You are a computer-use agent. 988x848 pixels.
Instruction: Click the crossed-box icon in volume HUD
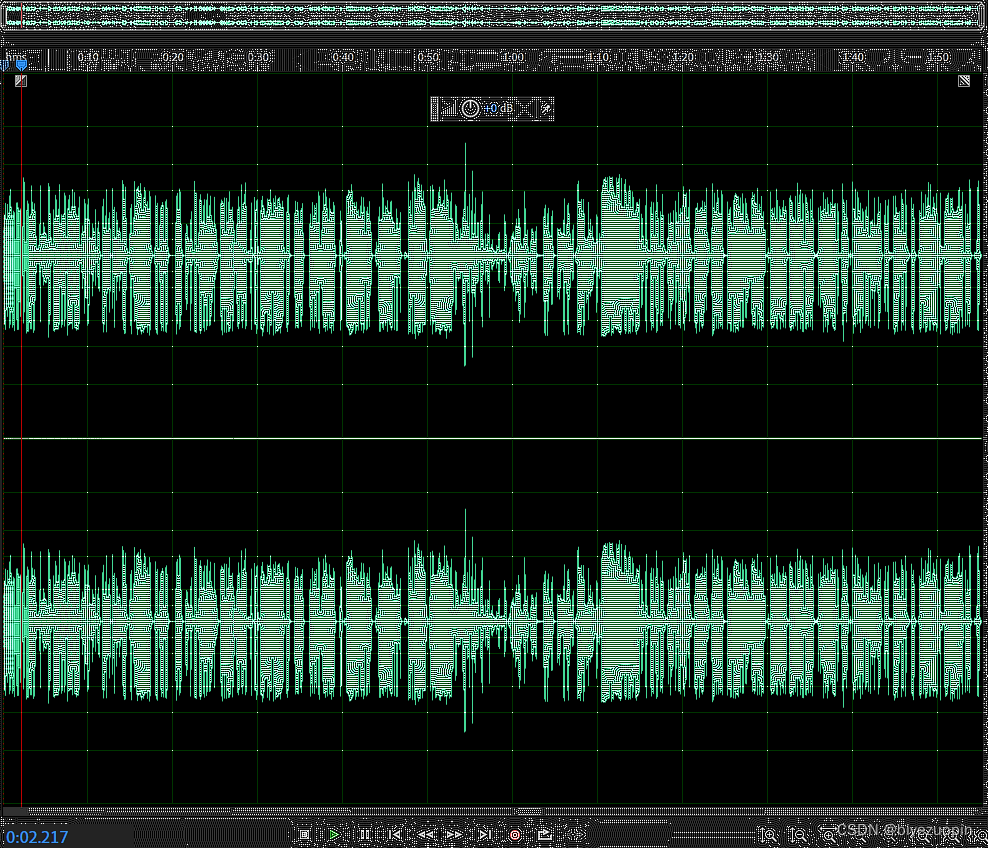coord(525,108)
